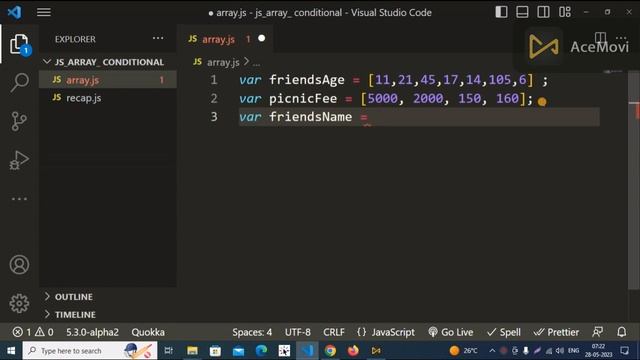Open array.js in the file tree
Image resolution: width=640 pixels, height=360 pixels.
coord(108,80)
